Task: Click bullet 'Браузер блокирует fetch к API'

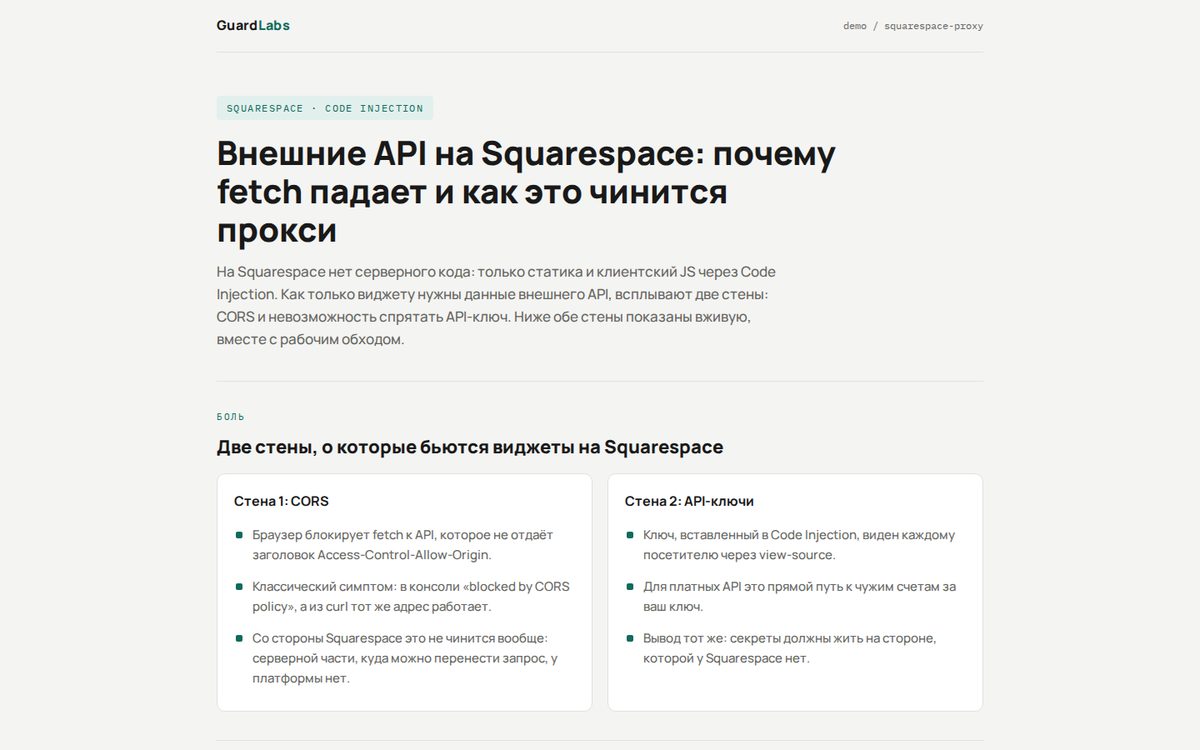Action: click(x=404, y=545)
